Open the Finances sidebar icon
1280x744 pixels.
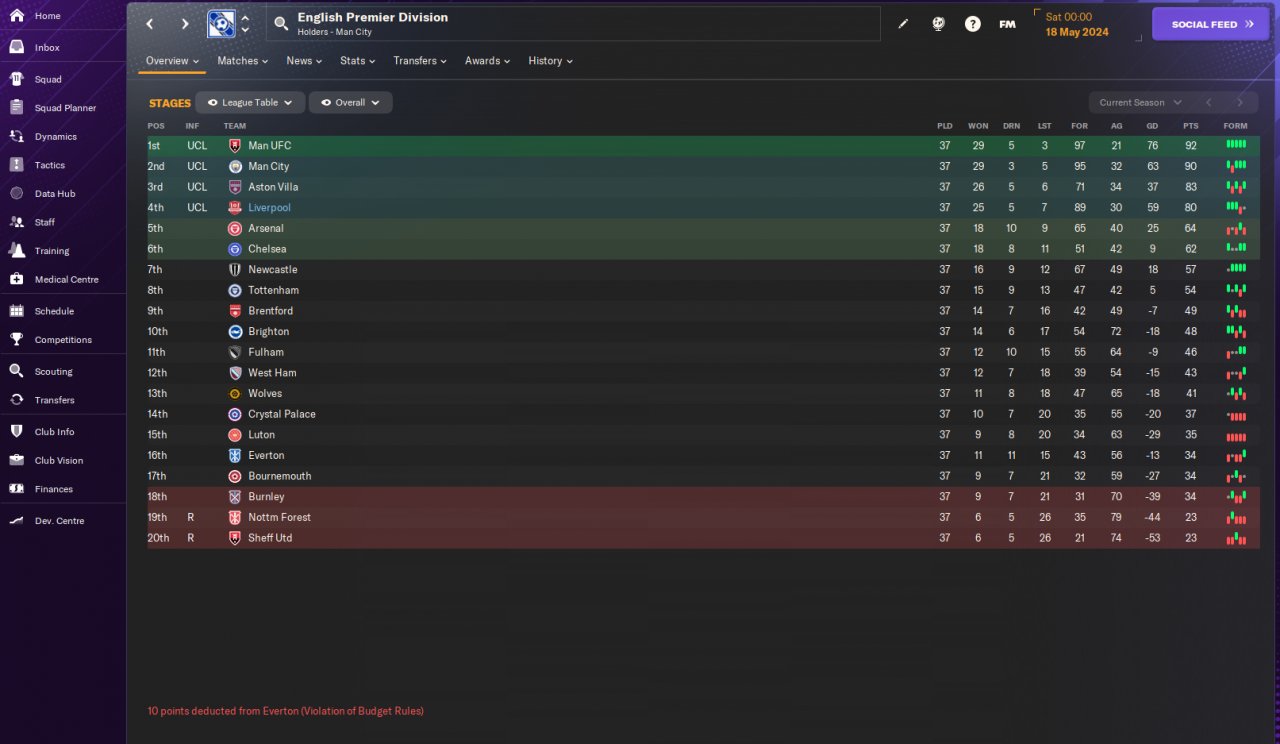coord(17,489)
